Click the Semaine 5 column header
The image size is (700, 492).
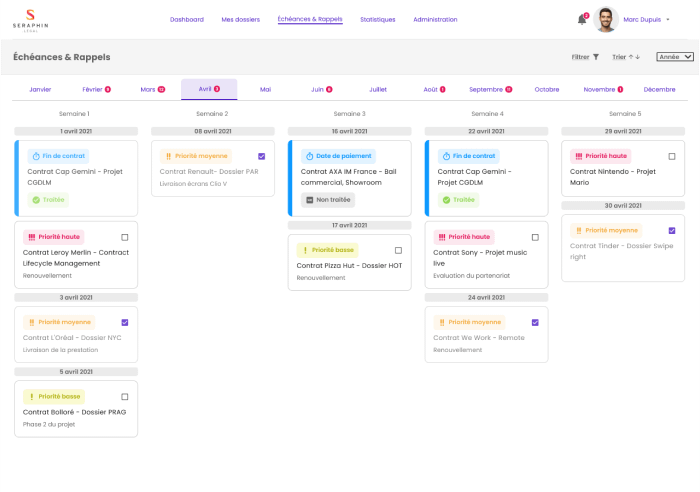coord(625,114)
